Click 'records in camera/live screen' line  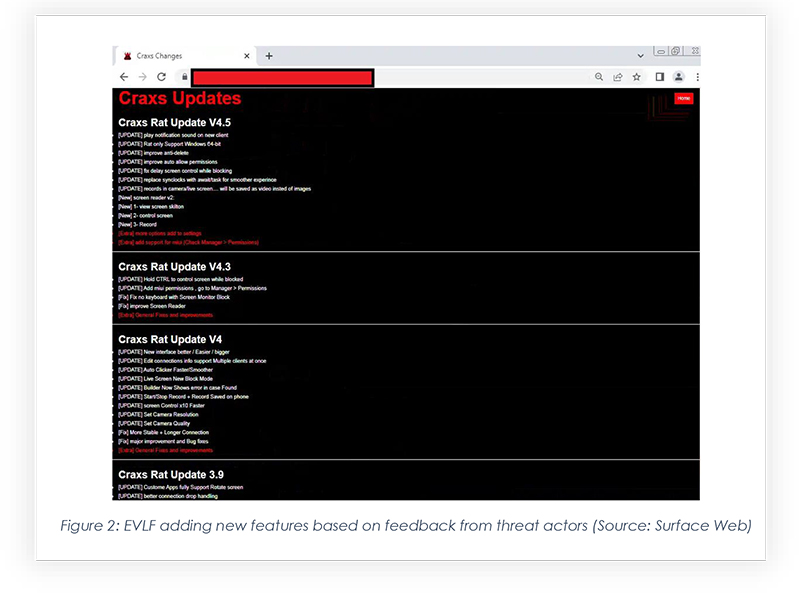[215, 189]
